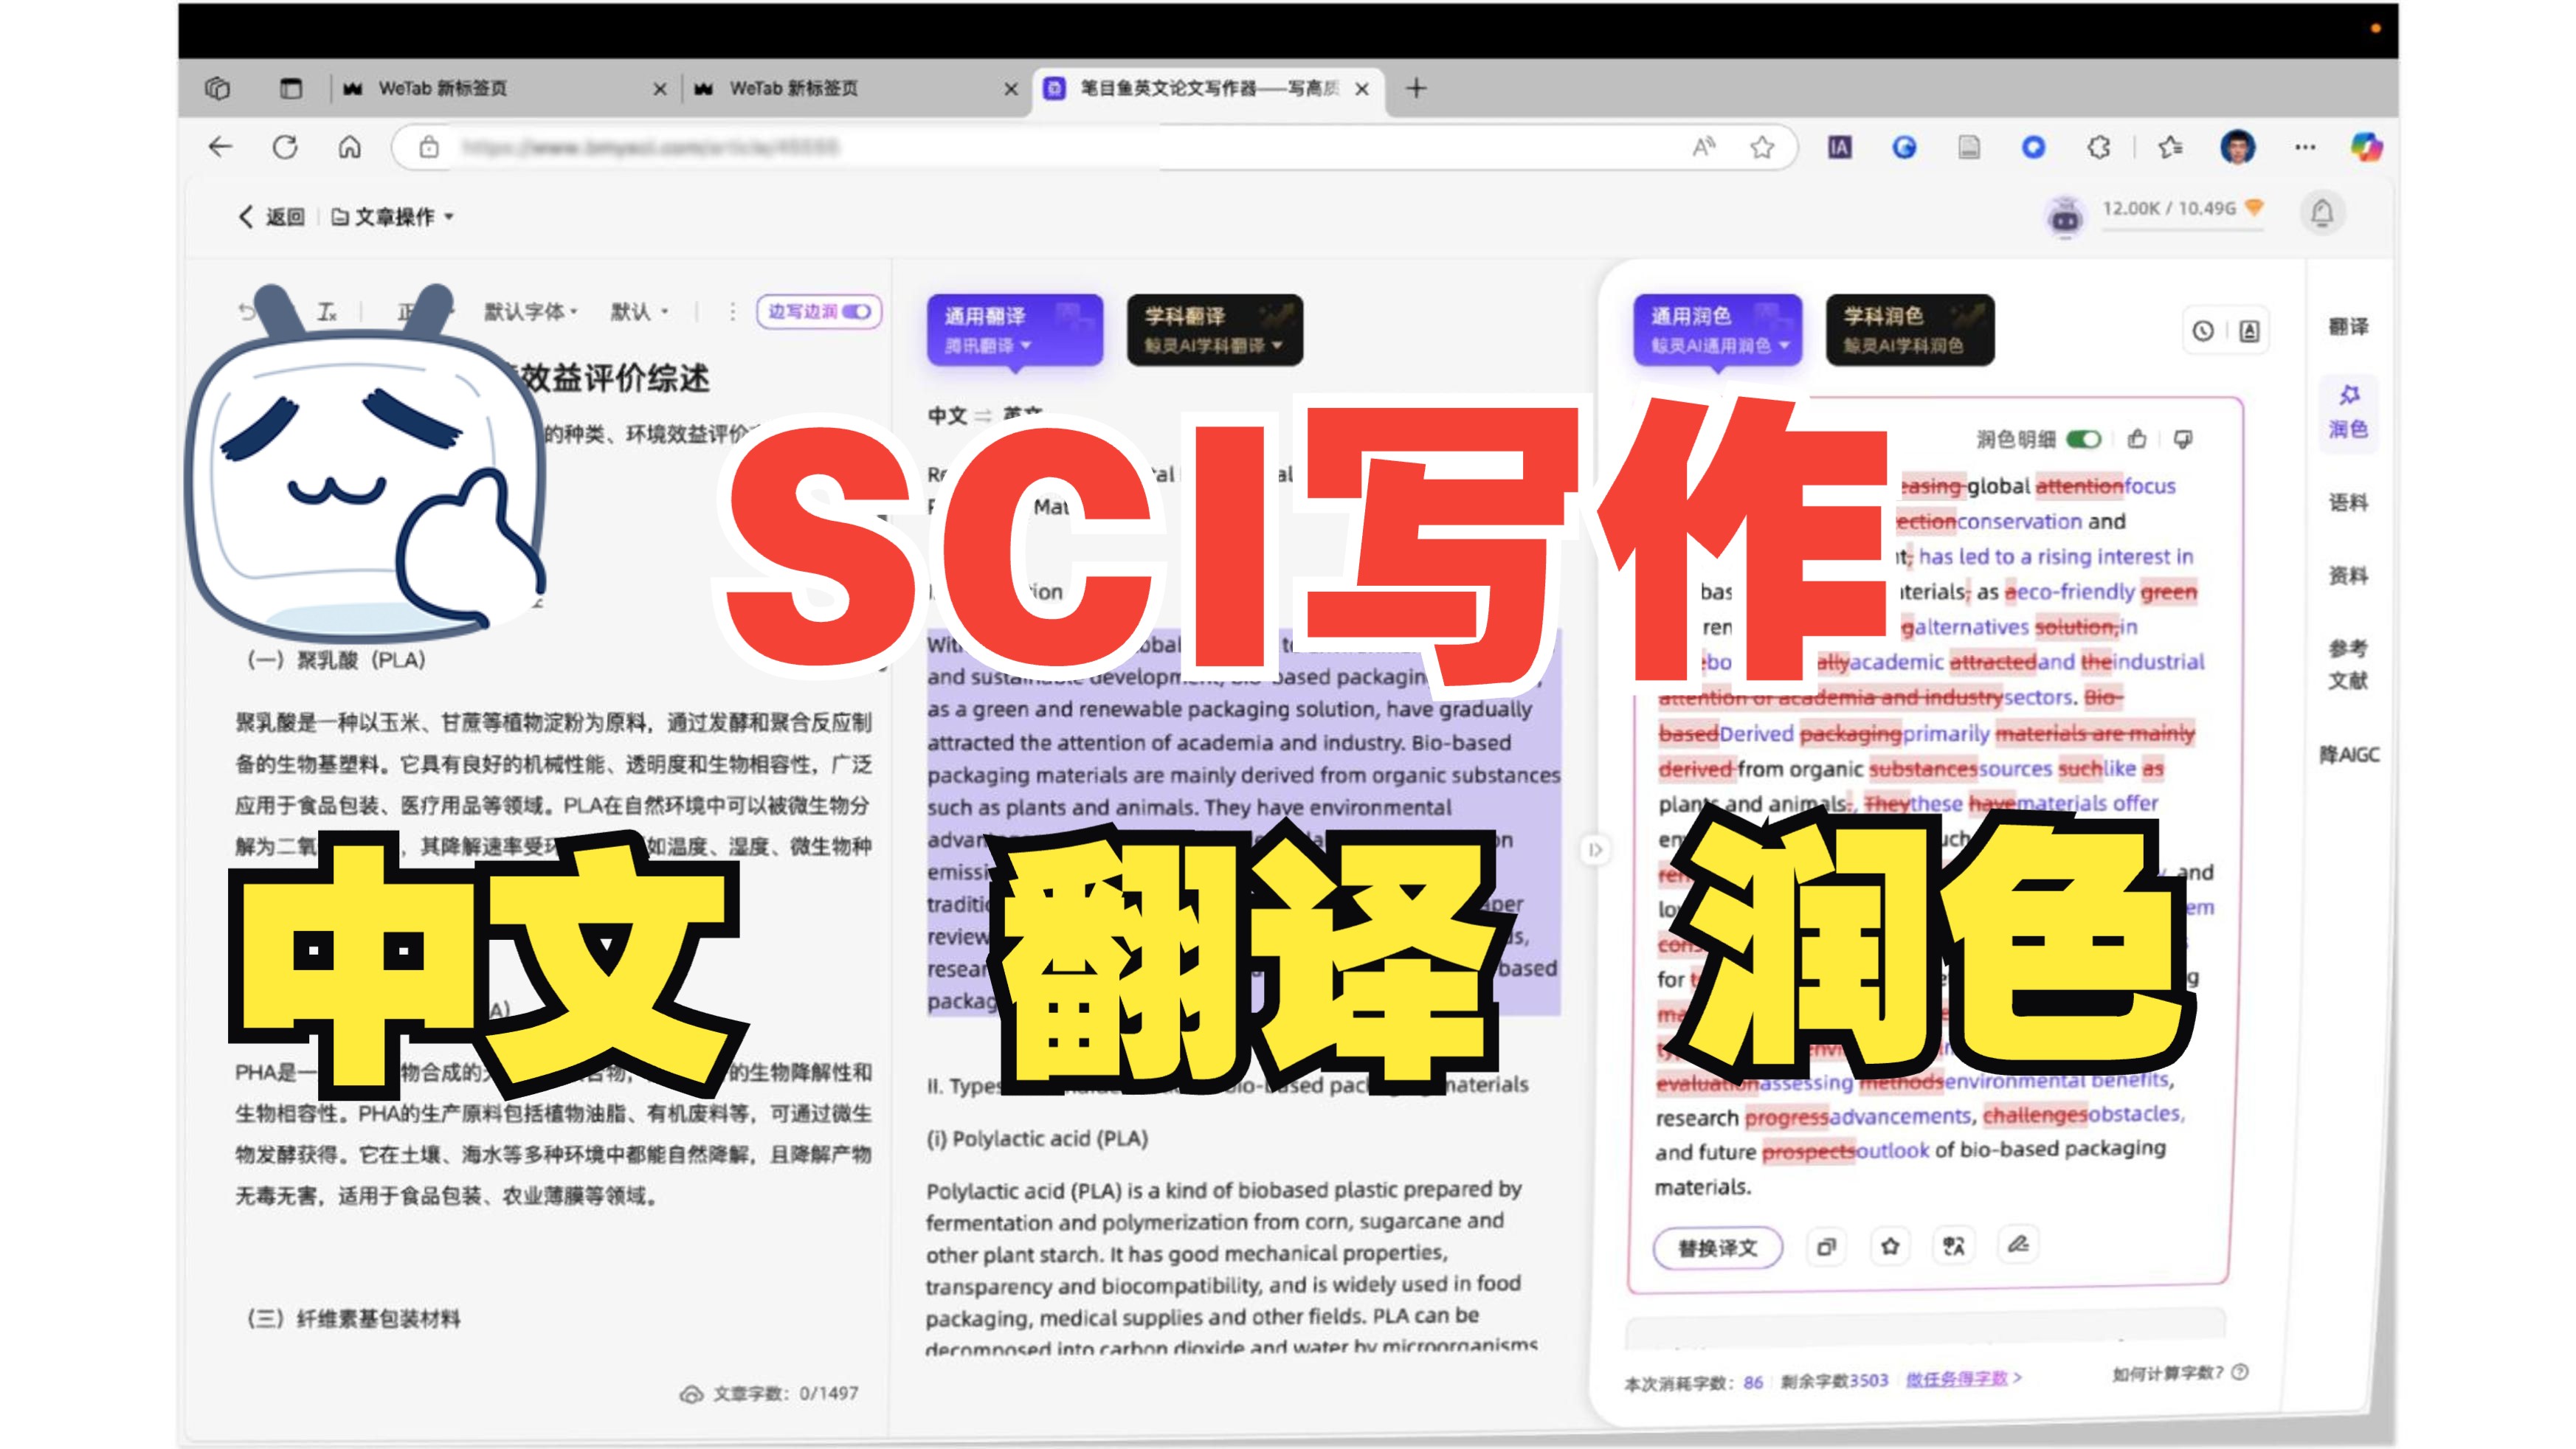Click the notification bell icon

pyautogui.click(x=2322, y=213)
